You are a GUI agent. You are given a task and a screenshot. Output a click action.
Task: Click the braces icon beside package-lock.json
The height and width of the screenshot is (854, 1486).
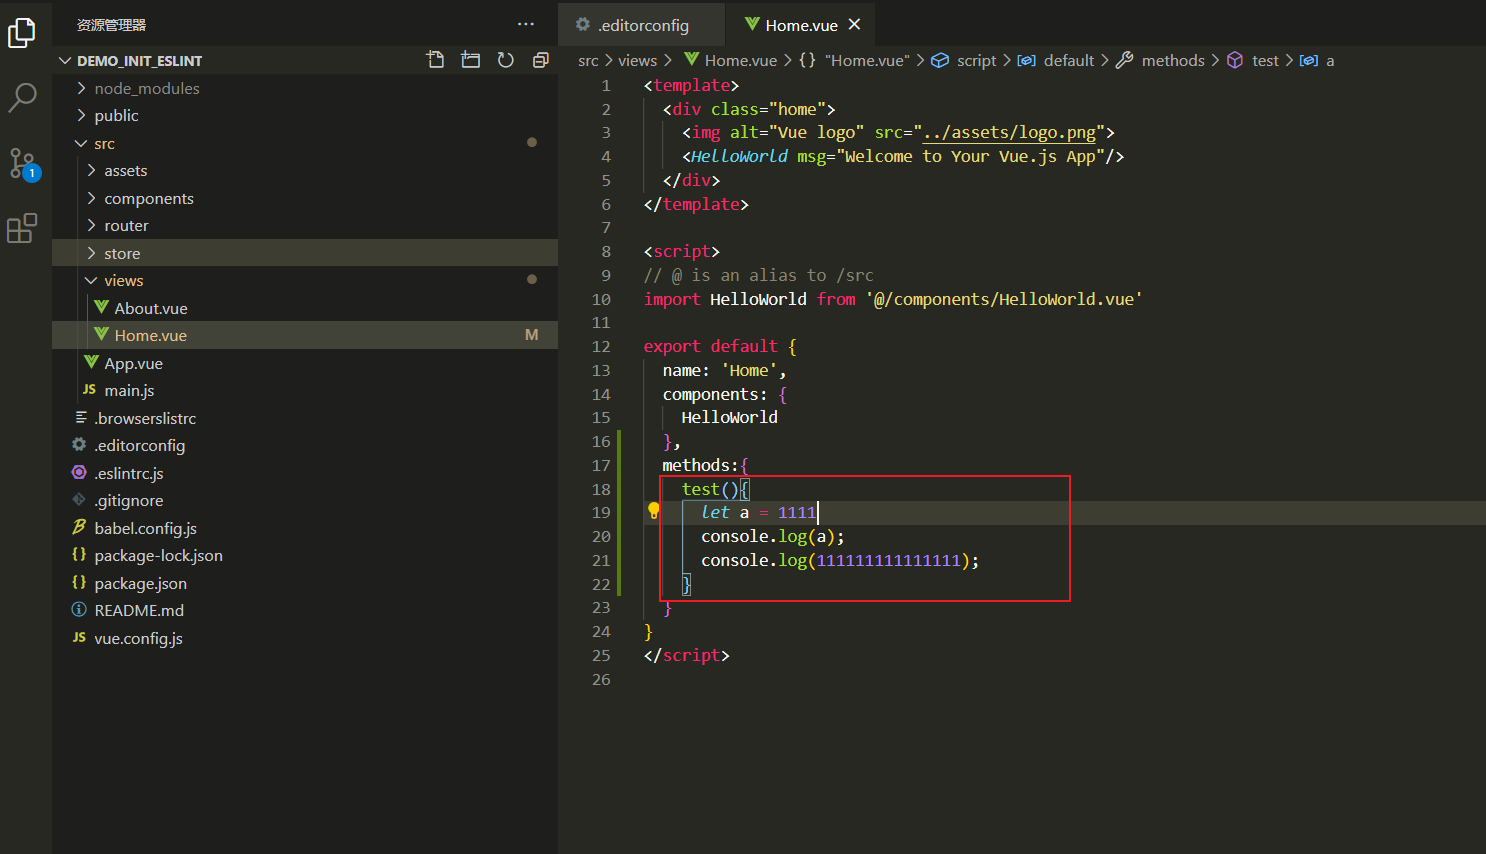[79, 554]
